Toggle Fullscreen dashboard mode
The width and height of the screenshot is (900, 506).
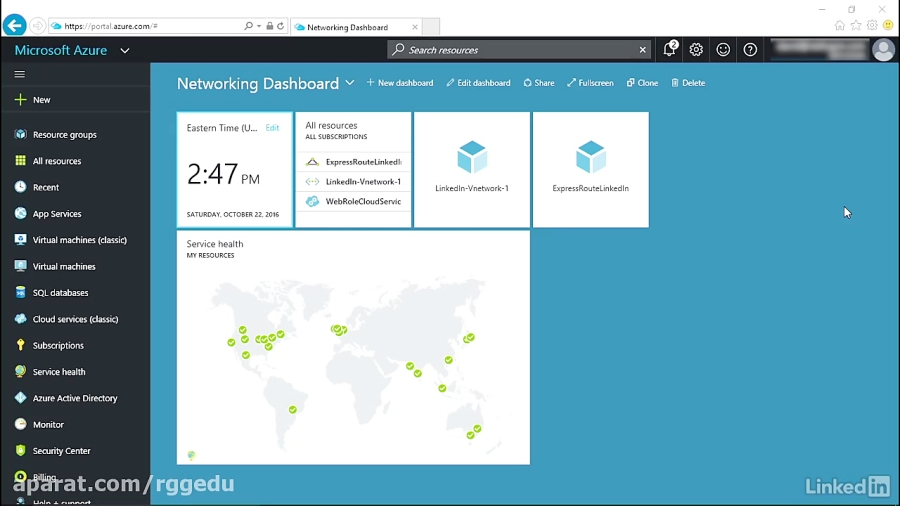click(x=590, y=83)
